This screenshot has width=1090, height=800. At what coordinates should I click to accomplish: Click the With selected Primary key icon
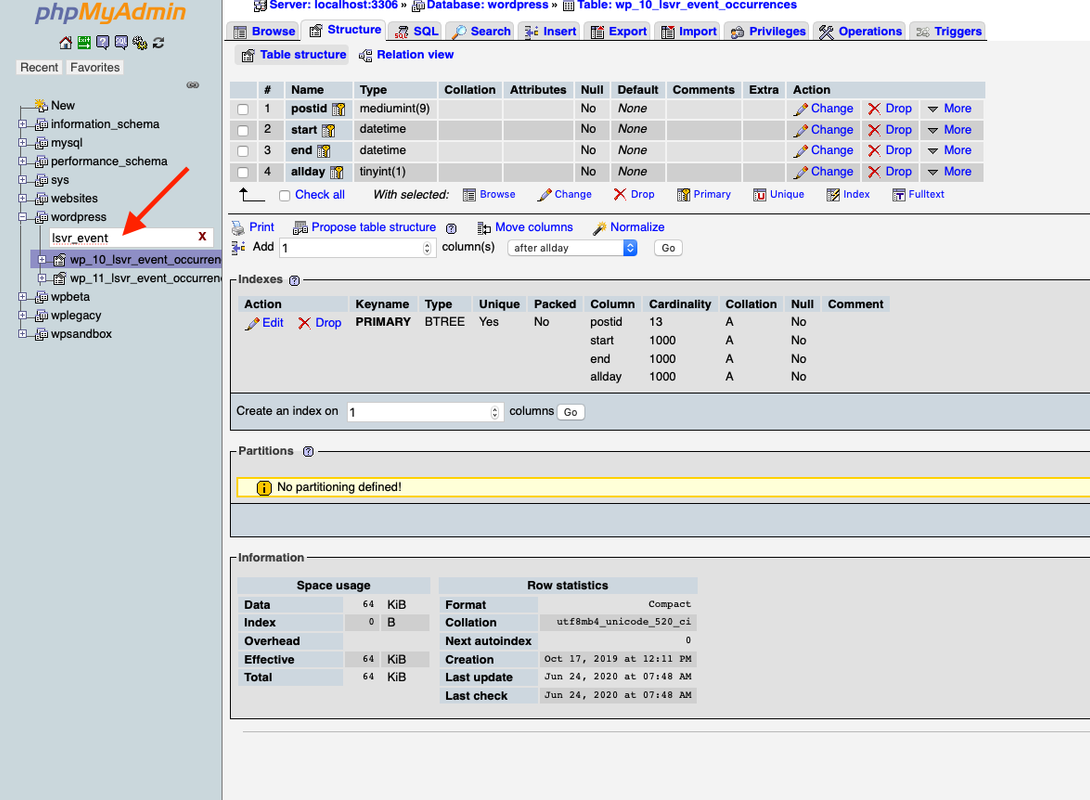tap(683, 195)
